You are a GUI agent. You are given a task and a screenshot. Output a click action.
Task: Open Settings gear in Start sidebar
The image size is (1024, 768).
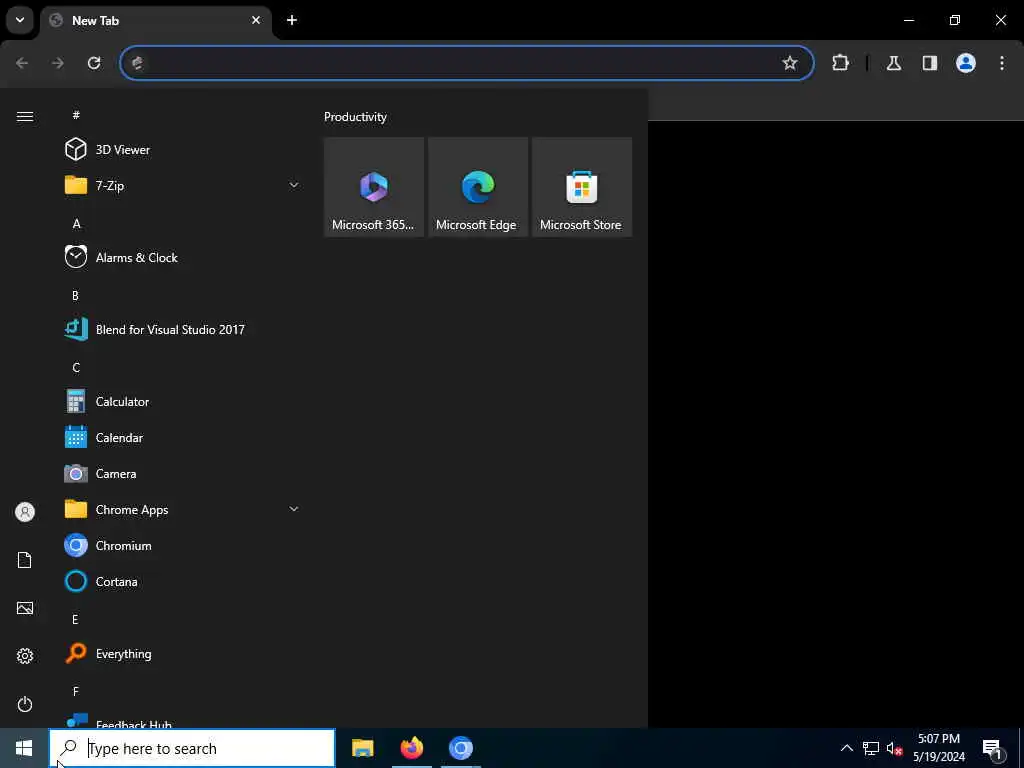point(25,656)
